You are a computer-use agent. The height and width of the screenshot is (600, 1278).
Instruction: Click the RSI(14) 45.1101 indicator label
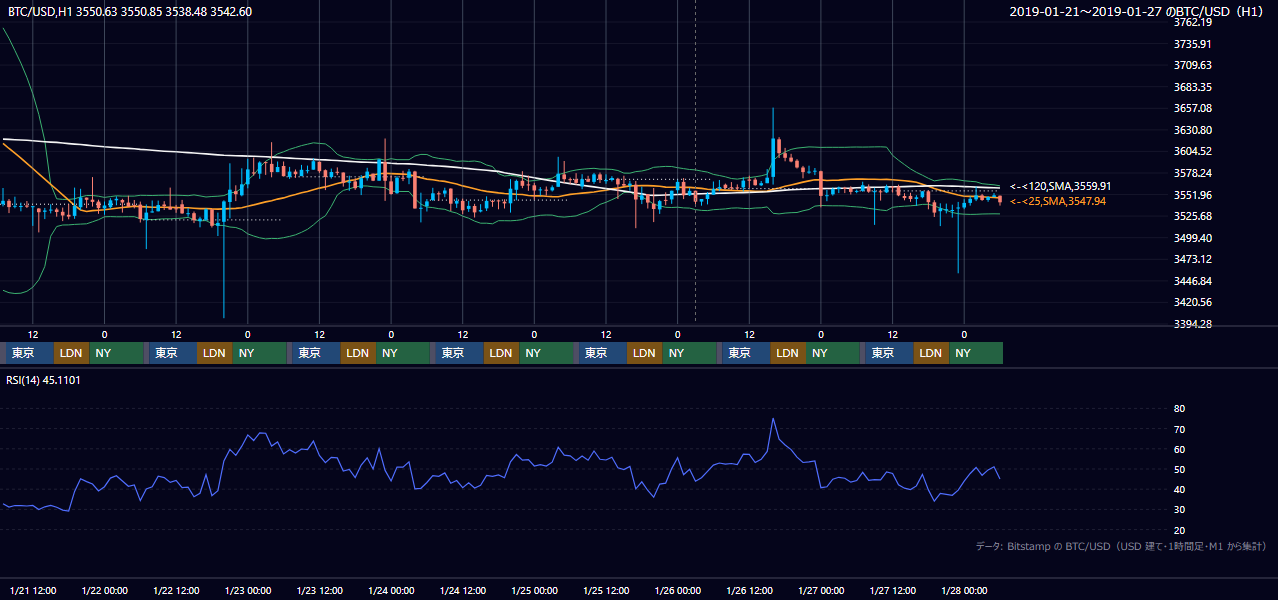pyautogui.click(x=43, y=380)
